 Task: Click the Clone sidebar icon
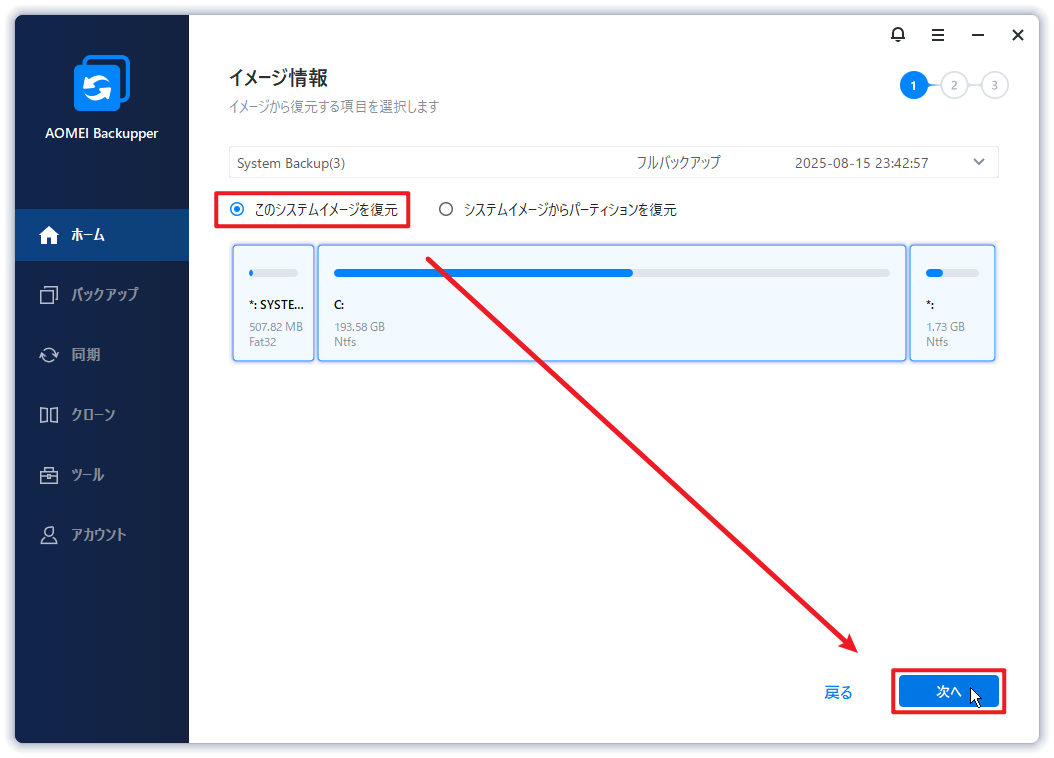[x=48, y=415]
